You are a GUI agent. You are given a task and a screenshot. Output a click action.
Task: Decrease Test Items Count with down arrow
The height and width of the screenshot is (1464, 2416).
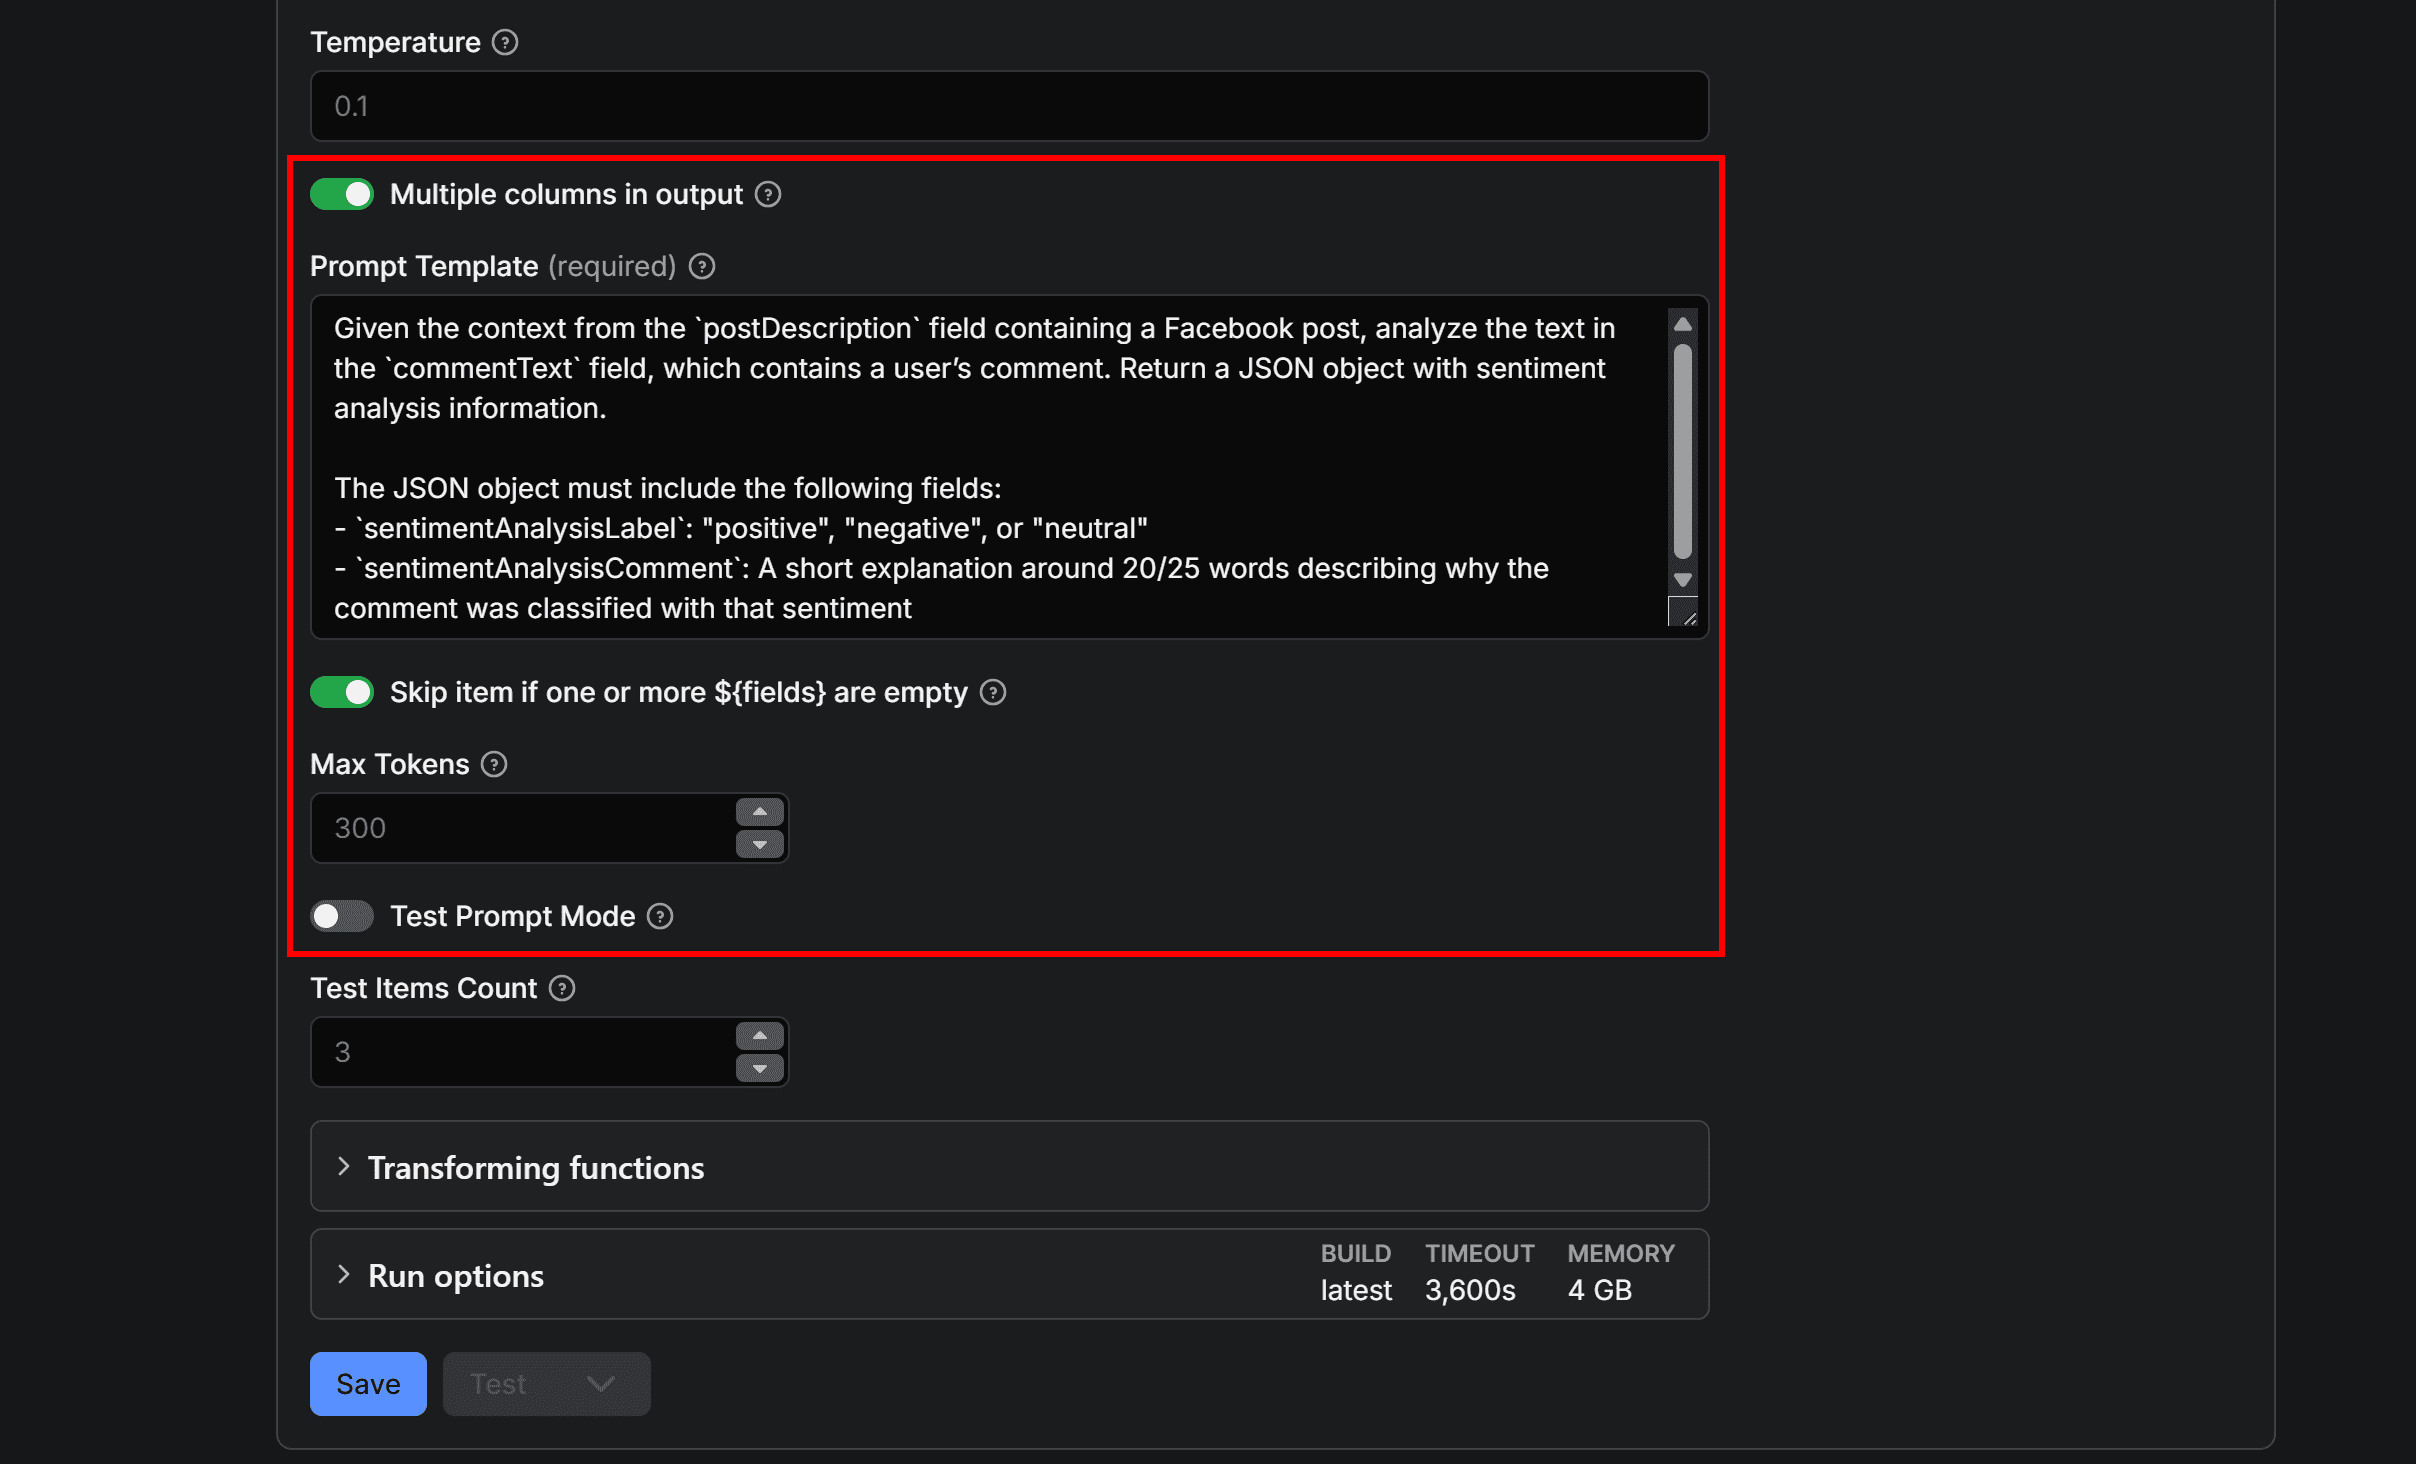[x=760, y=1069]
